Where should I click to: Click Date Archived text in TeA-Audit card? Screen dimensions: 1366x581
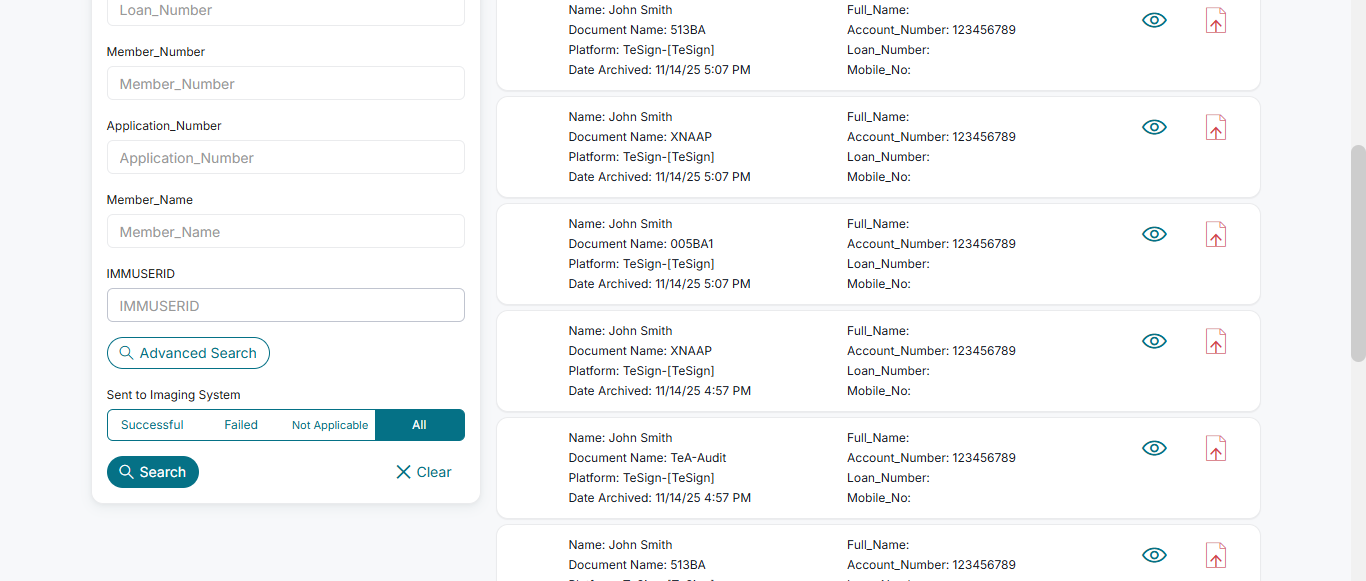(660, 498)
